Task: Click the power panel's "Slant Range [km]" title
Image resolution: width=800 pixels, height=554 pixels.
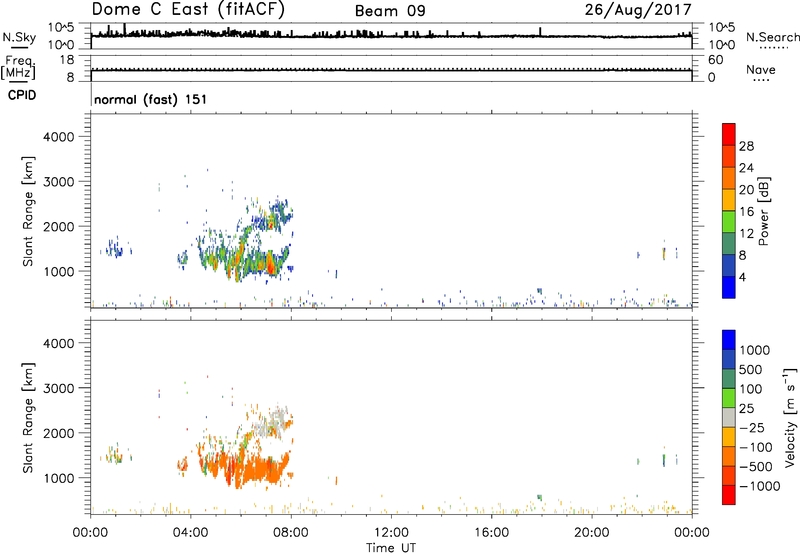Action: 28,211
